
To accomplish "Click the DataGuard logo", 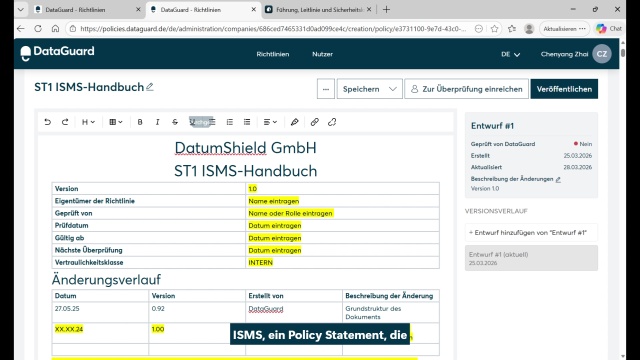I will click(x=58, y=52).
